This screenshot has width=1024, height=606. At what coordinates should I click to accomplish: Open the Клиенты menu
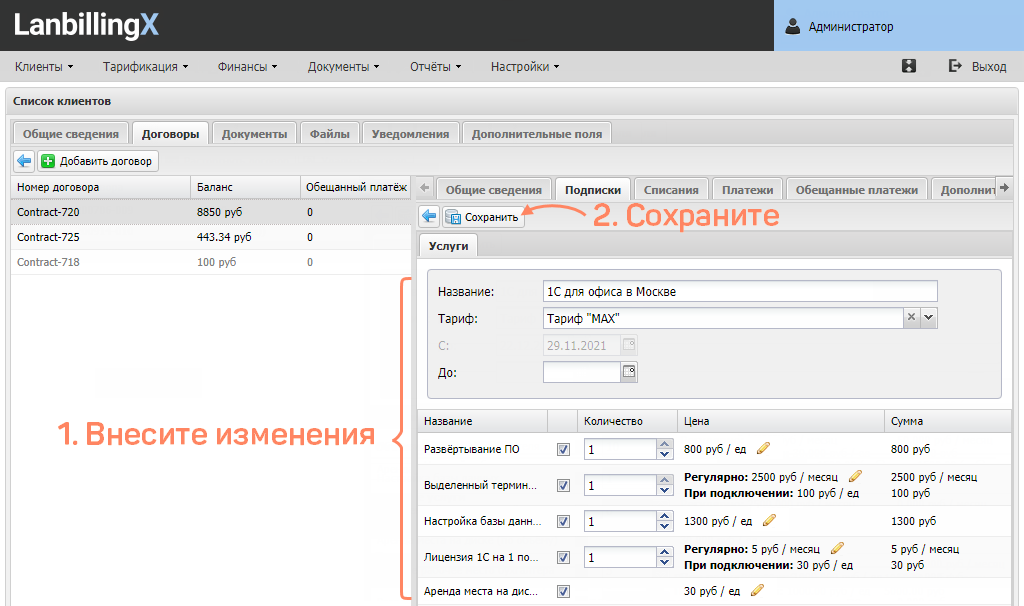44,67
